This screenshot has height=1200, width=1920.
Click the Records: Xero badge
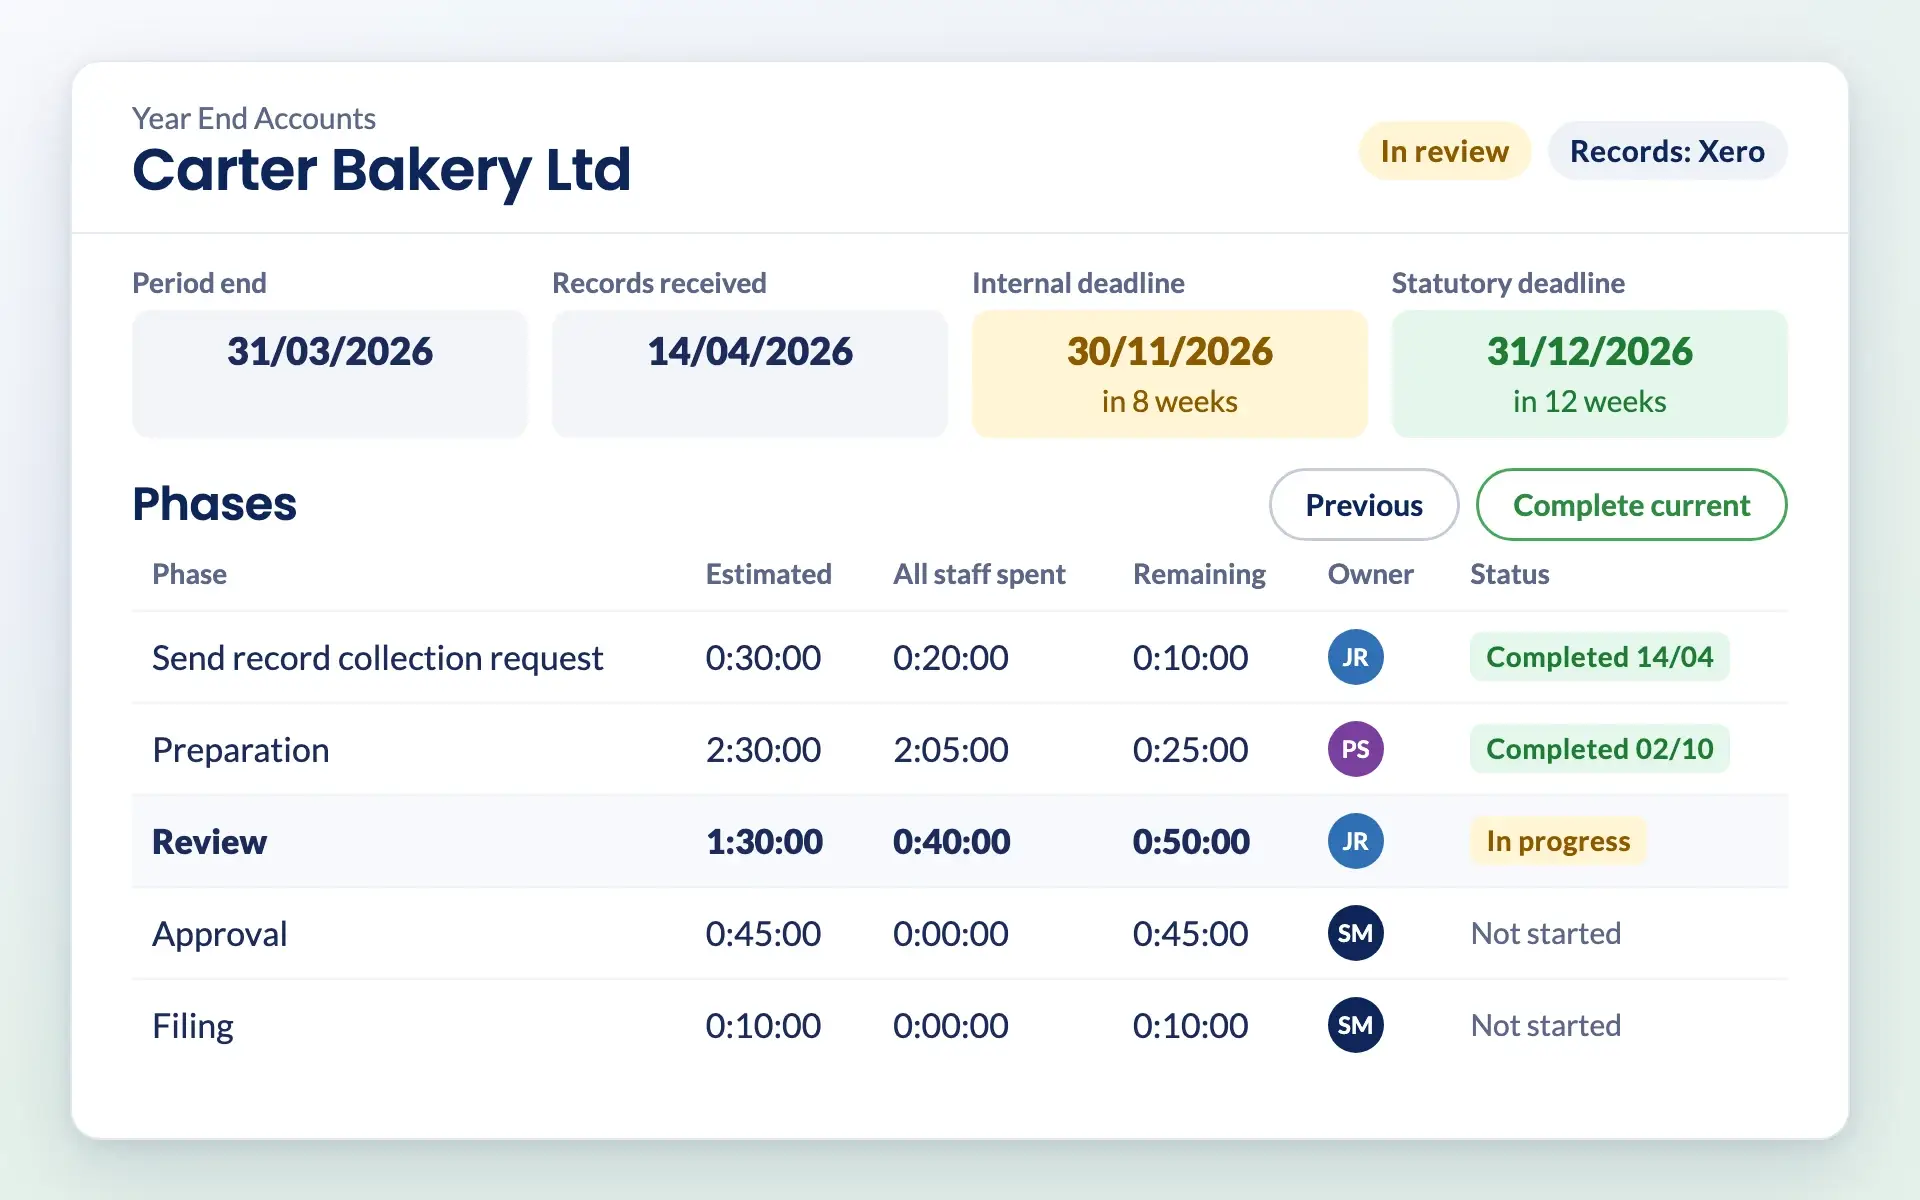[x=1667, y=151]
